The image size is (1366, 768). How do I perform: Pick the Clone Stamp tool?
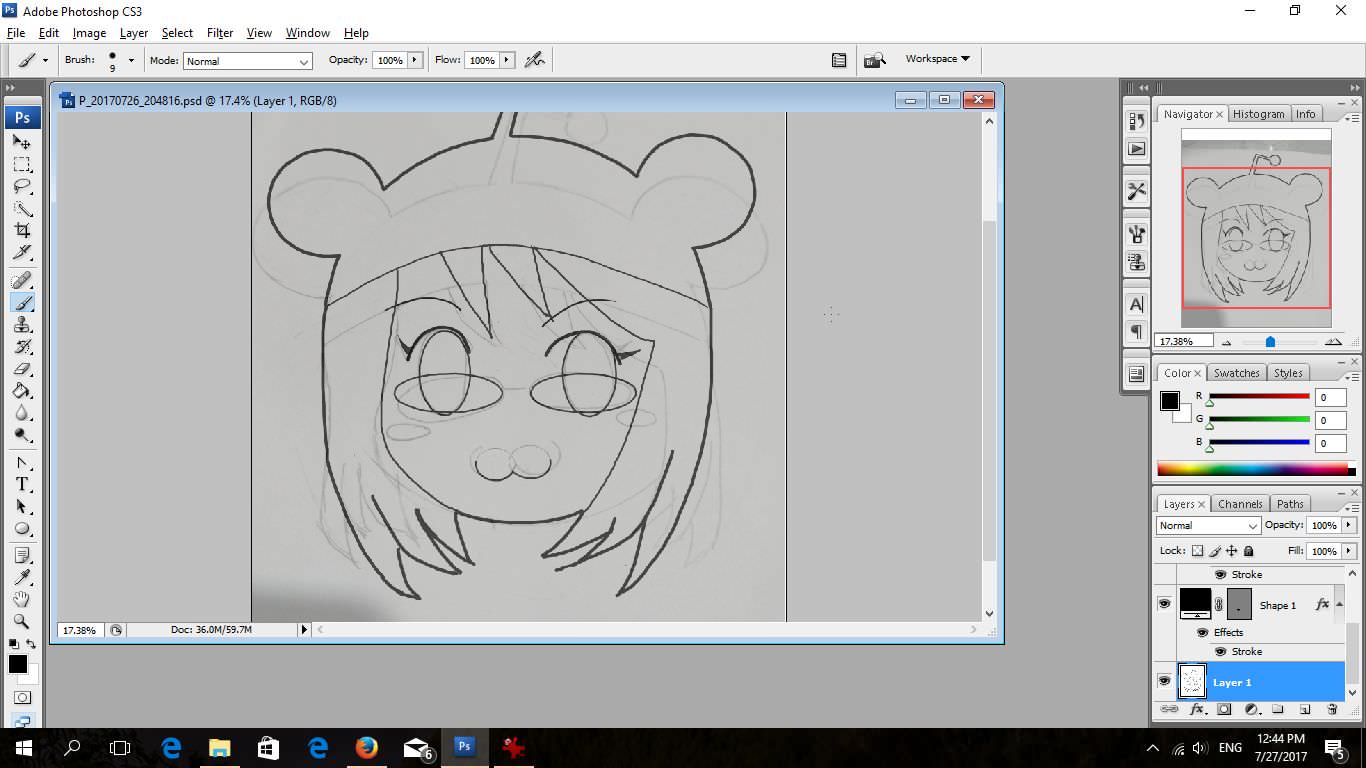[x=22, y=325]
